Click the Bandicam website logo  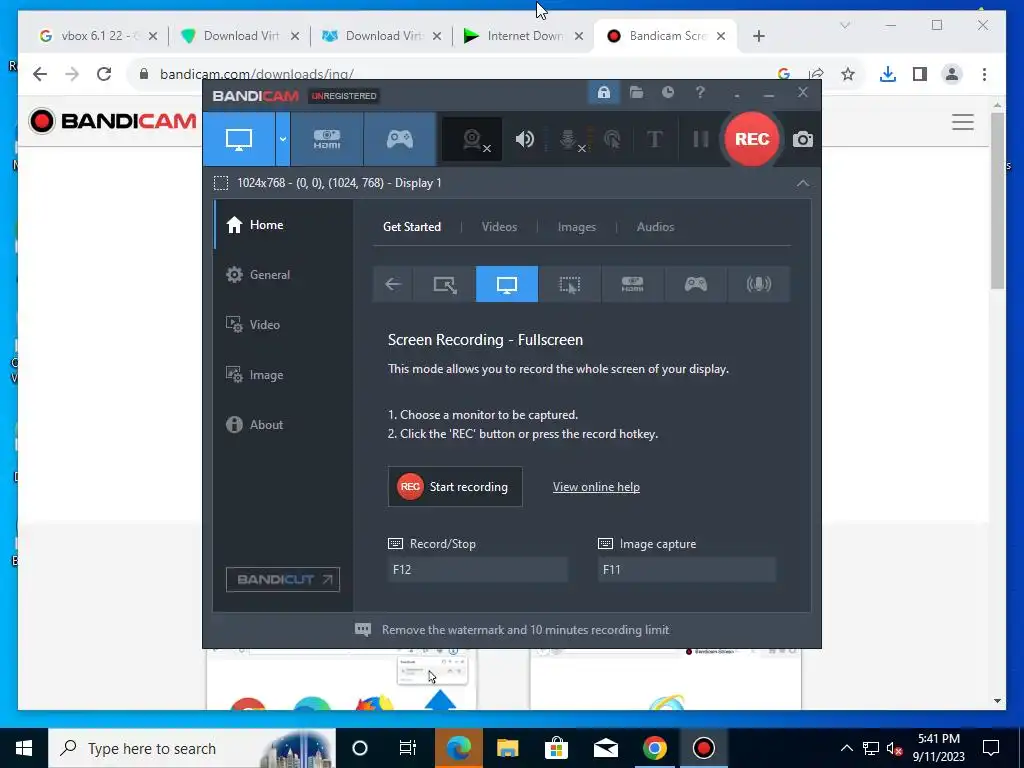click(x=112, y=121)
